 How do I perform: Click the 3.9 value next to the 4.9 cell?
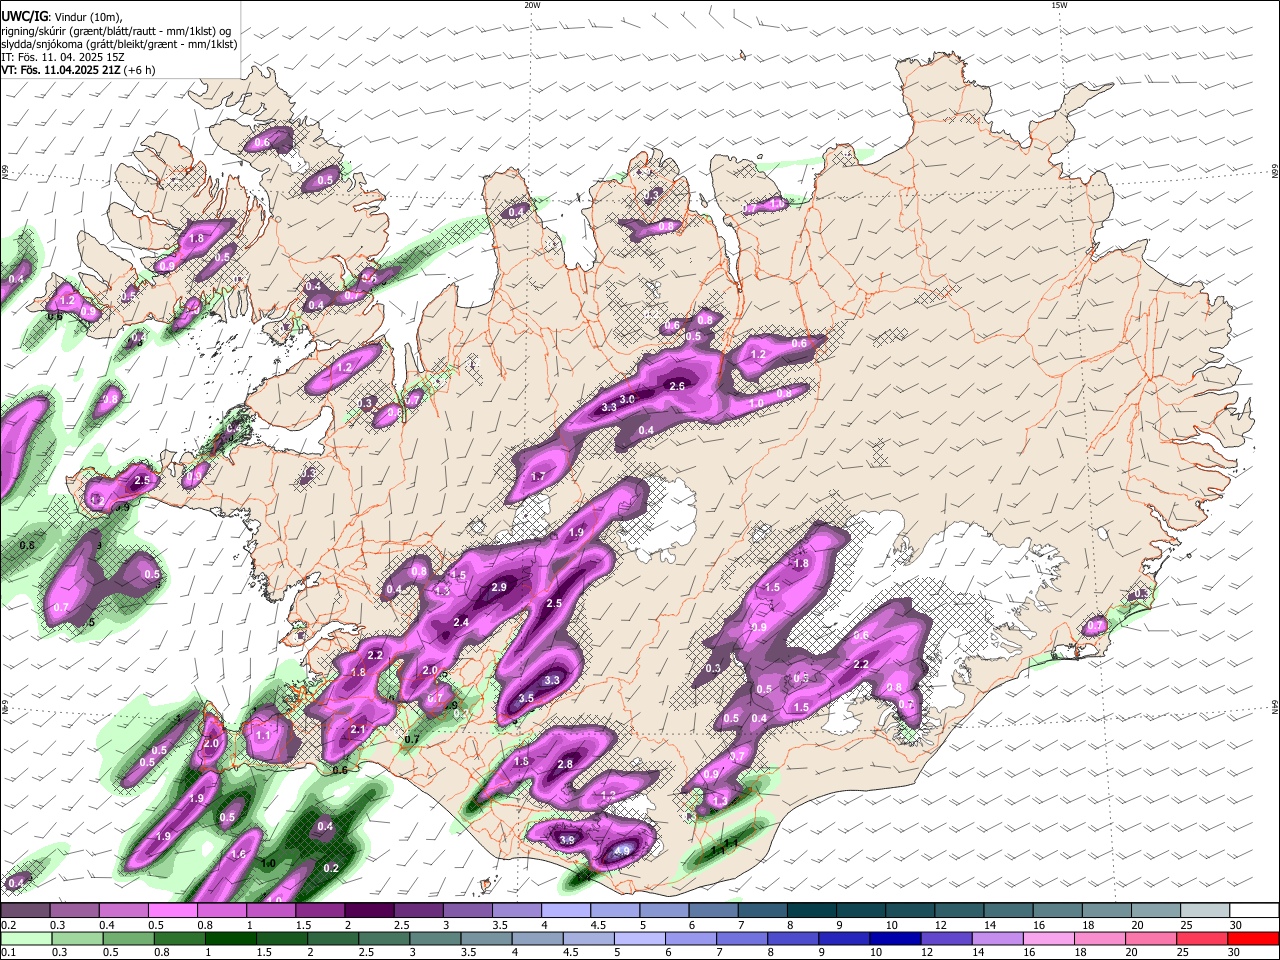tap(567, 840)
